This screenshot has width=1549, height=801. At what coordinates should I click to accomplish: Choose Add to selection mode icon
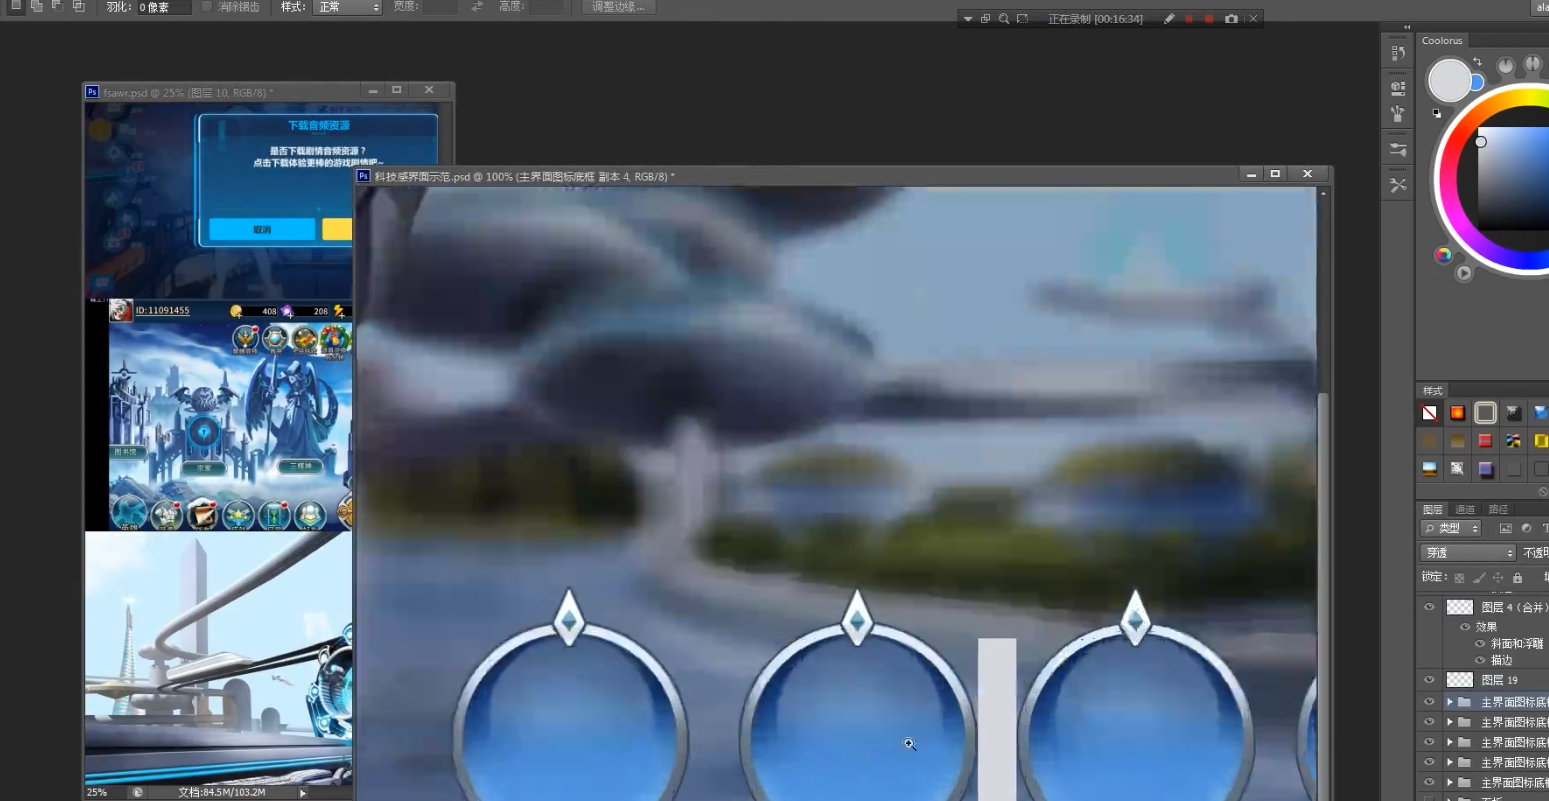tap(37, 6)
